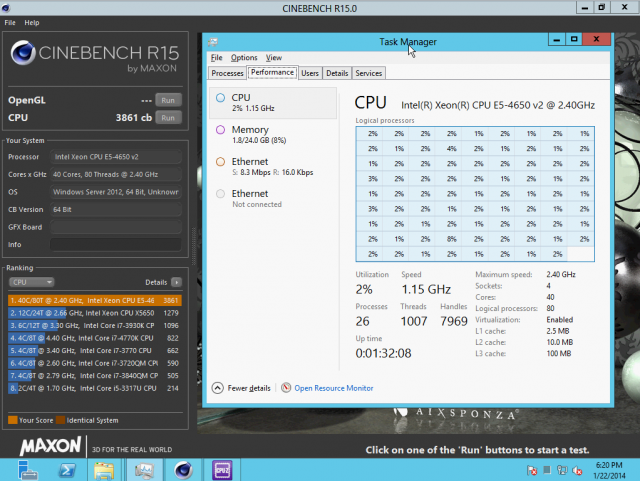Click the Speed 1.15 GHz value
Image resolution: width=640 pixels, height=481 pixels.
[426, 289]
